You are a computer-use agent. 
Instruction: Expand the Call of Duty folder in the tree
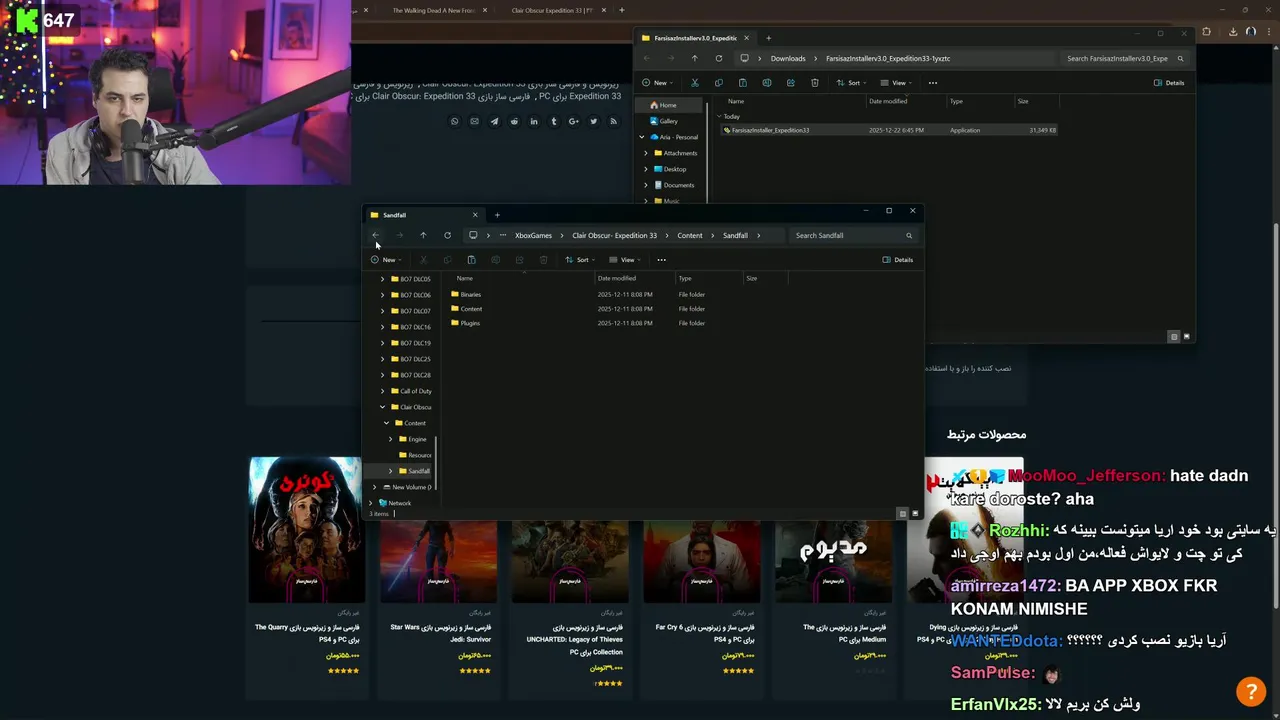(x=382, y=391)
